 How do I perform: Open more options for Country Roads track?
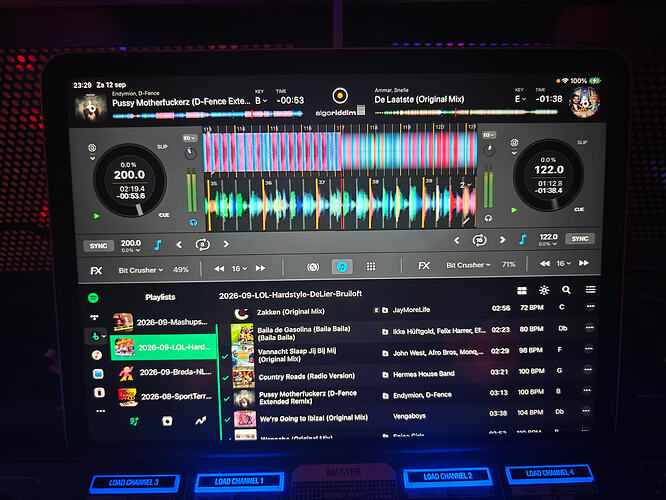(587, 369)
